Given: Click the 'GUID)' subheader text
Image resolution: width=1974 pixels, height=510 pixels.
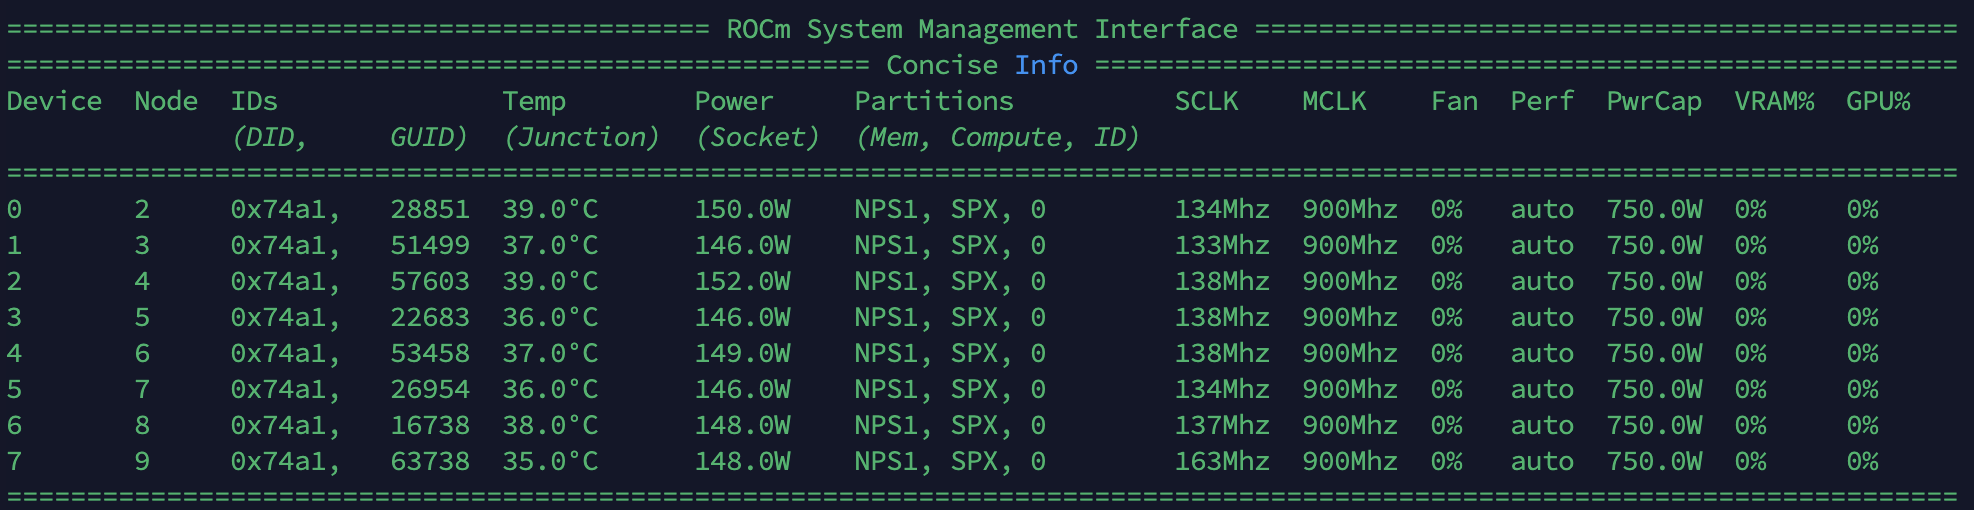Looking at the screenshot, I should point(430,137).
